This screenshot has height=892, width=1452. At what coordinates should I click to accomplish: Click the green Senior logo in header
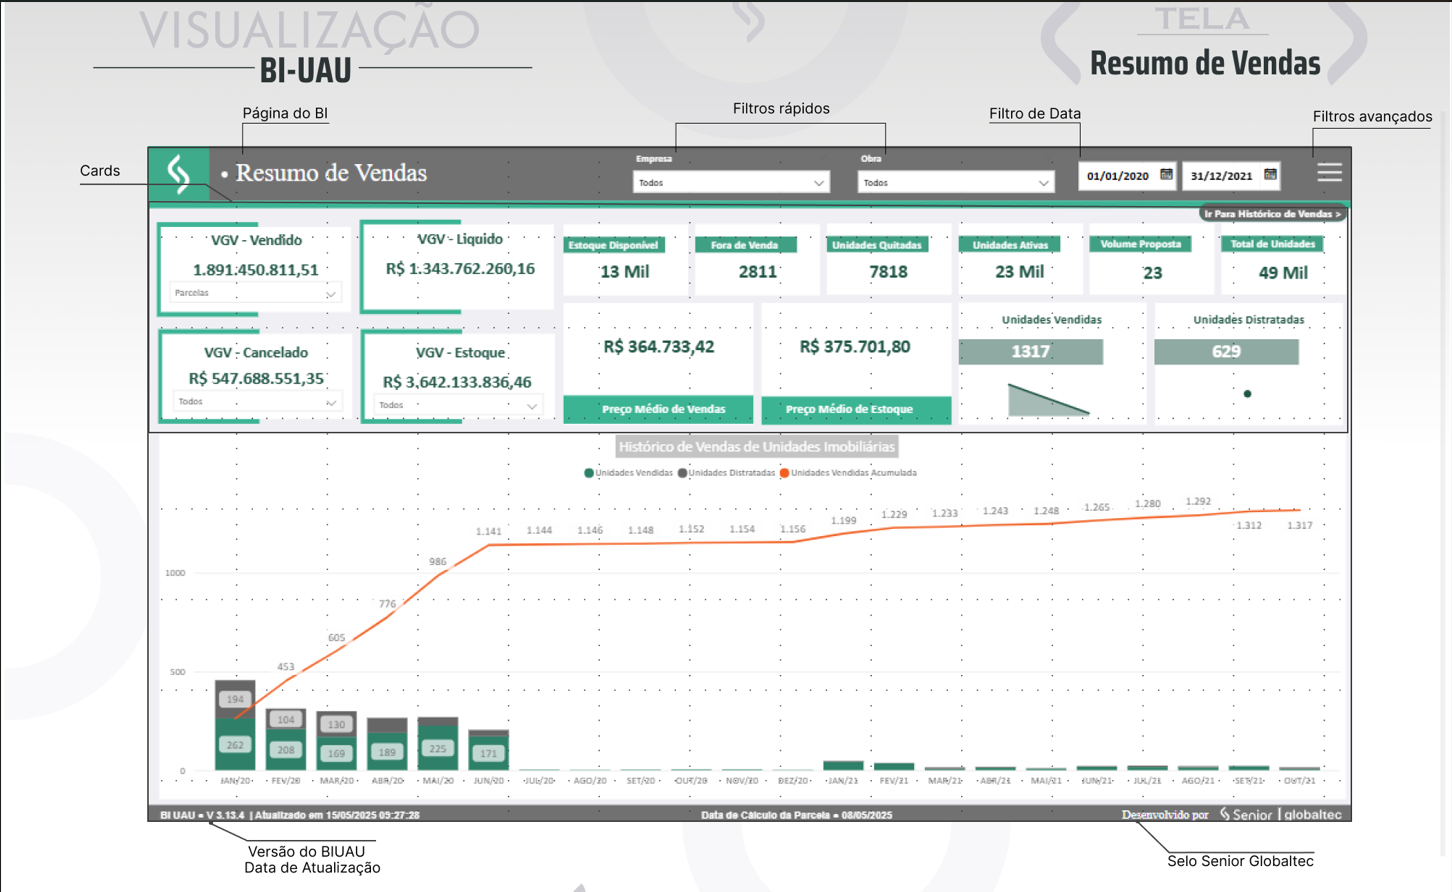click(x=179, y=174)
